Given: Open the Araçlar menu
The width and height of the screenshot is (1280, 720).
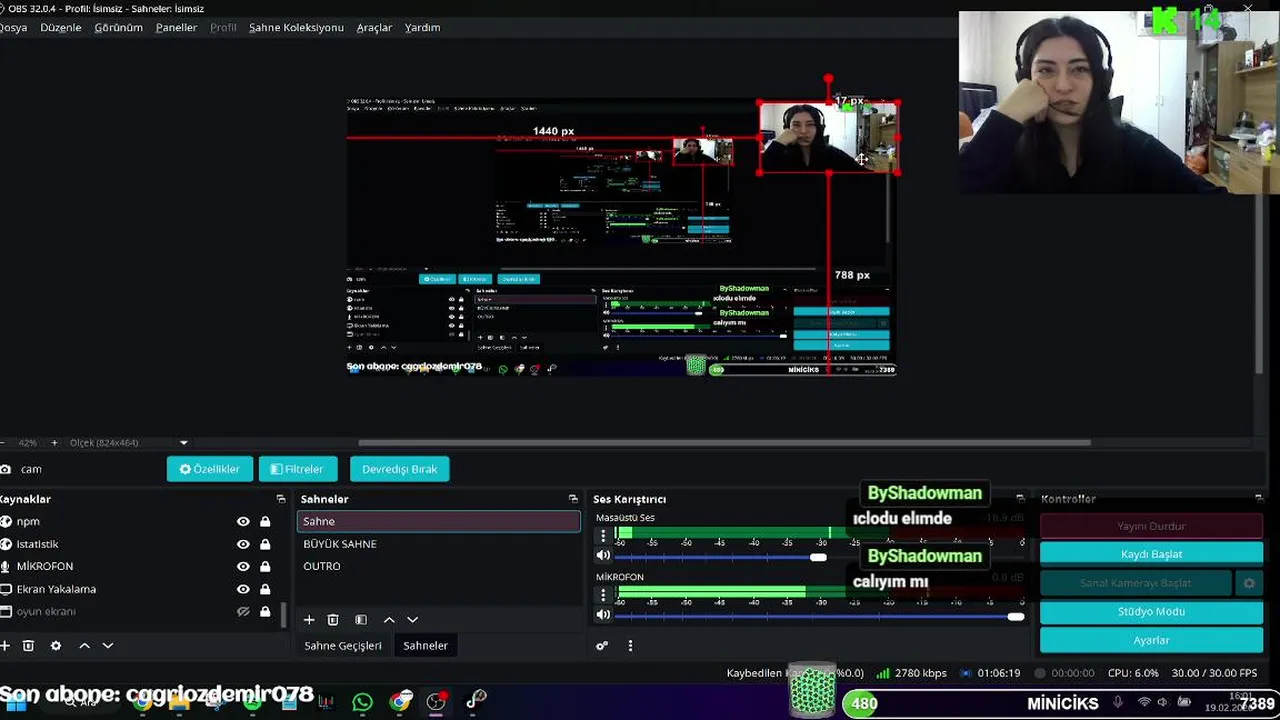Looking at the screenshot, I should click(374, 28).
